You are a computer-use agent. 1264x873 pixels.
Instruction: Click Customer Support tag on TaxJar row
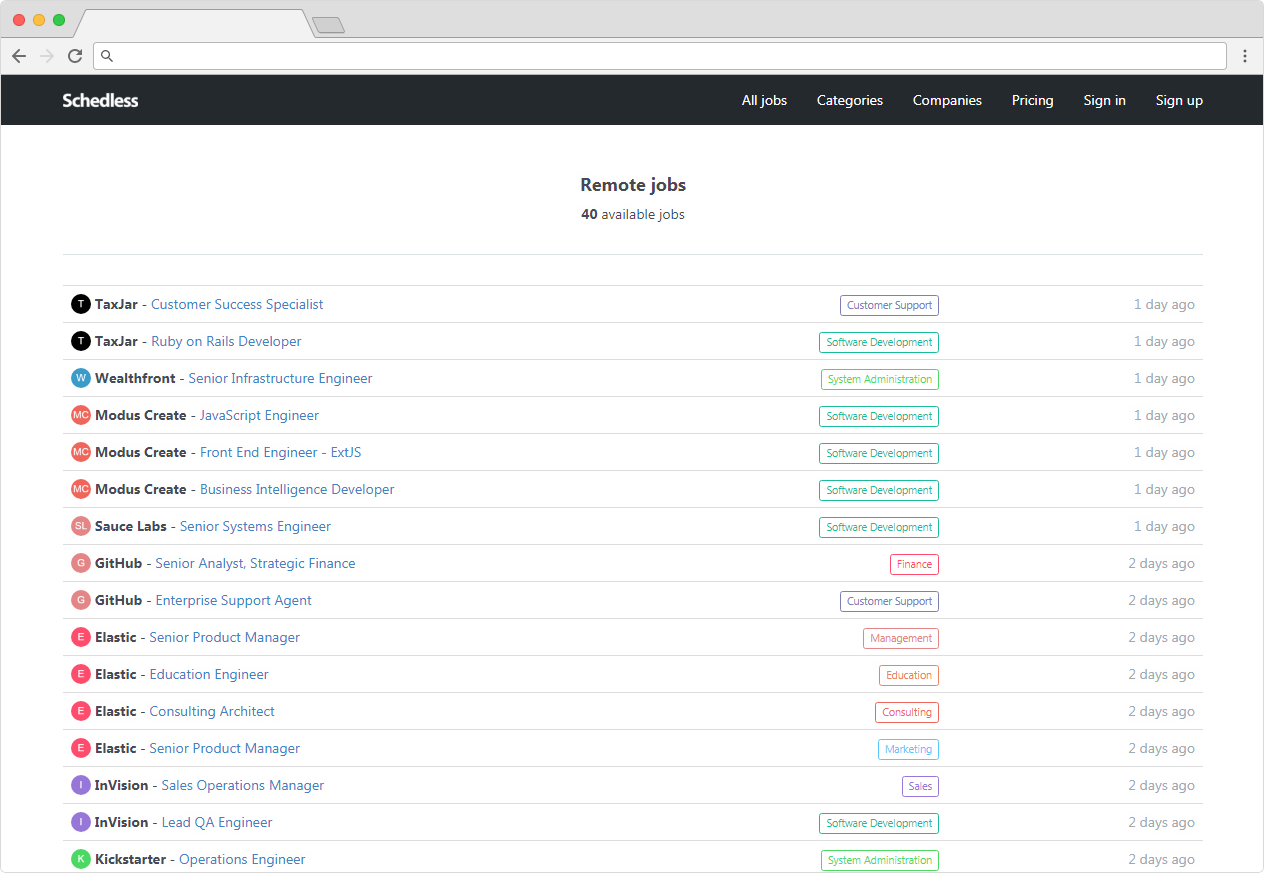point(889,305)
